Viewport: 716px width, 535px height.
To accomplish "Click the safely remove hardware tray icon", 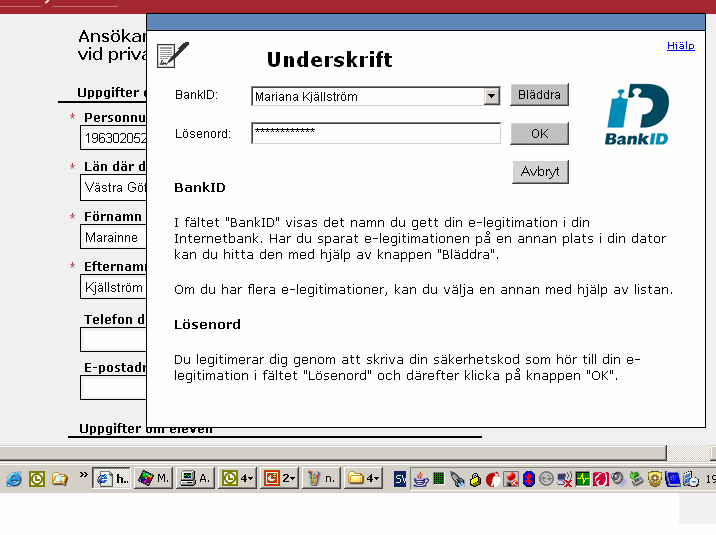I will coord(637,479).
